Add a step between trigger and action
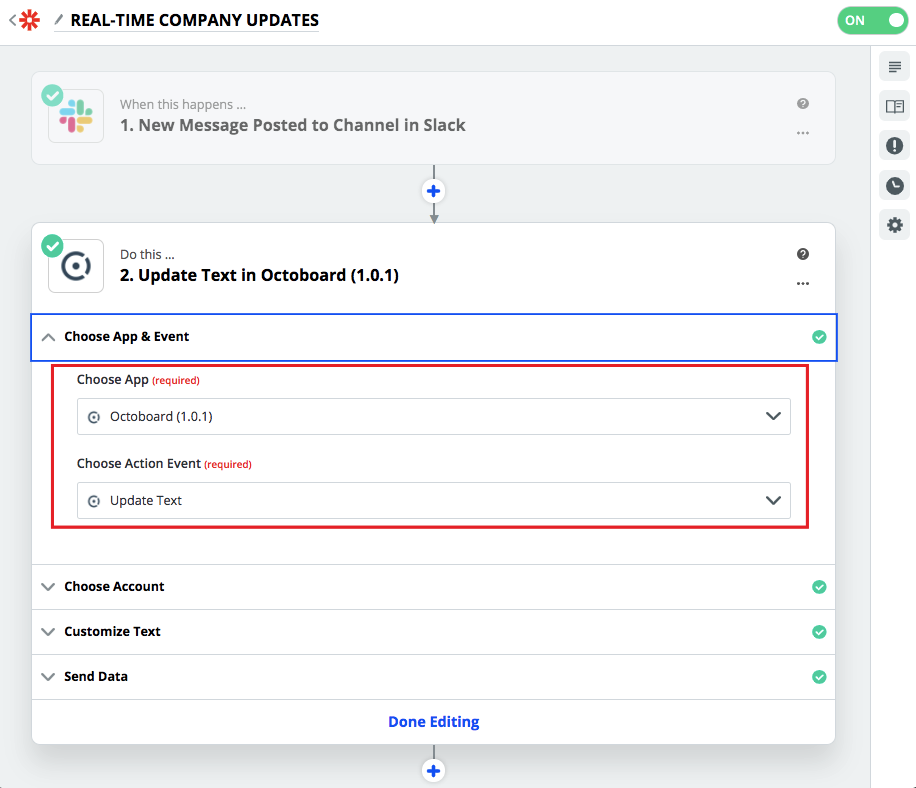This screenshot has height=788, width=916. click(x=433, y=191)
